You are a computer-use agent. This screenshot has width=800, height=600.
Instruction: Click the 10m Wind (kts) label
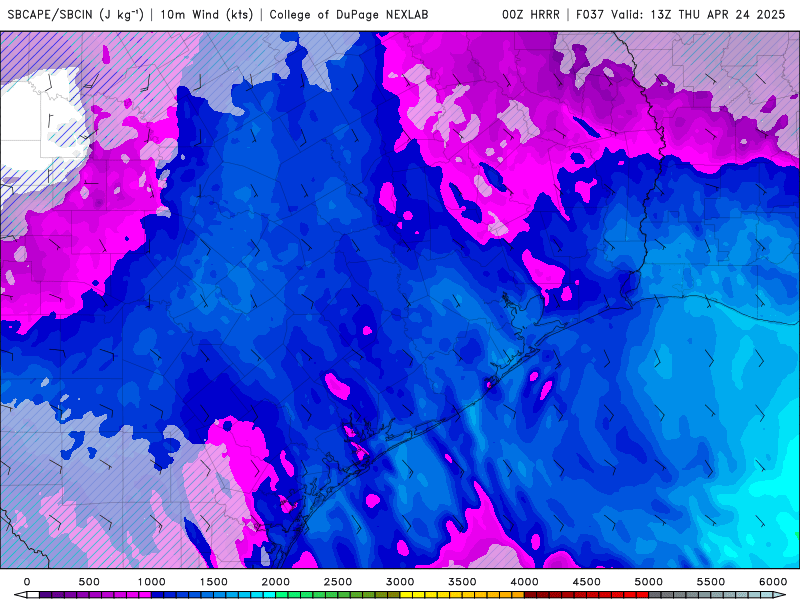point(207,14)
